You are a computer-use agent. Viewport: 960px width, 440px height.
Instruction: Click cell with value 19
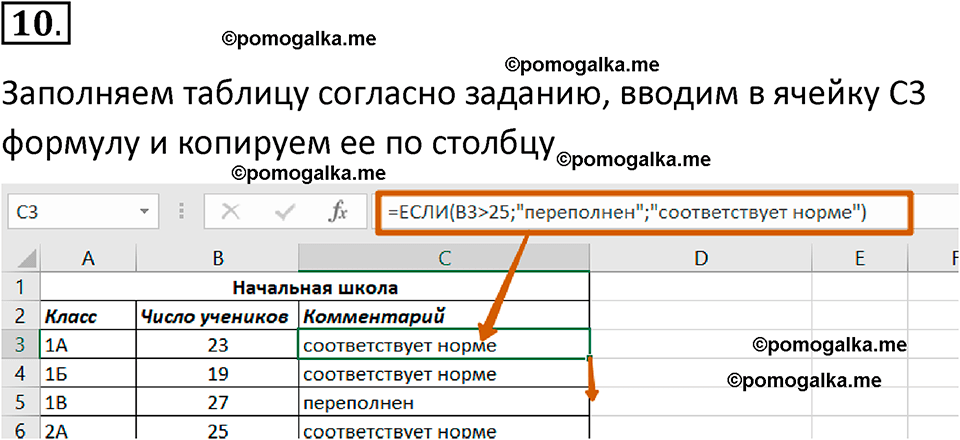point(217,373)
